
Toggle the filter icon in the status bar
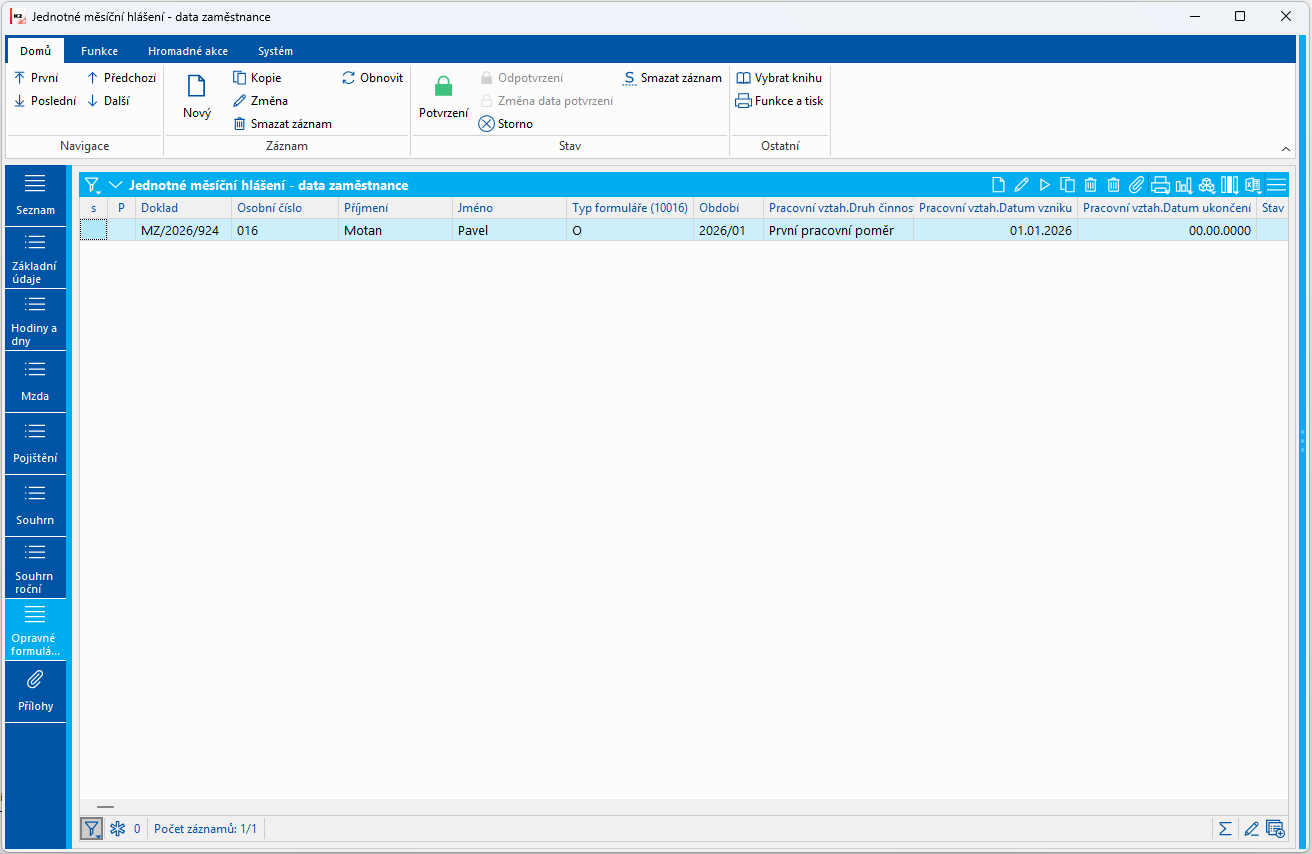pos(92,828)
